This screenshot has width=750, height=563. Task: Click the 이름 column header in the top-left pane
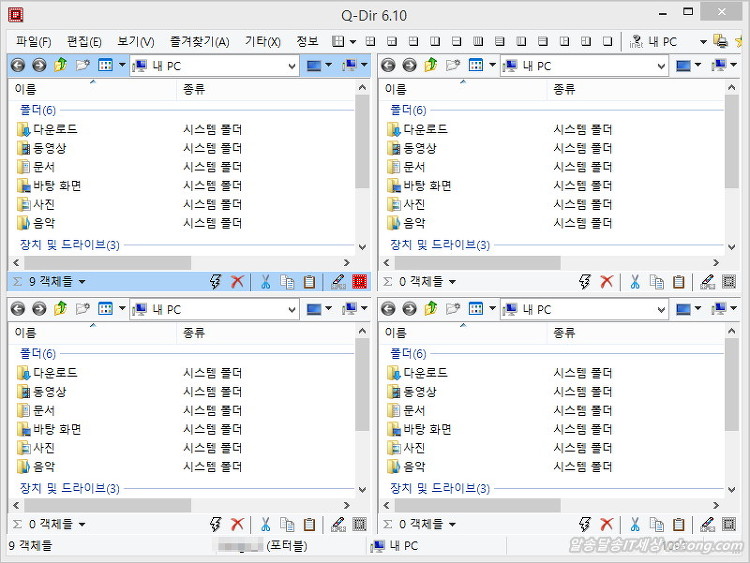coord(26,90)
